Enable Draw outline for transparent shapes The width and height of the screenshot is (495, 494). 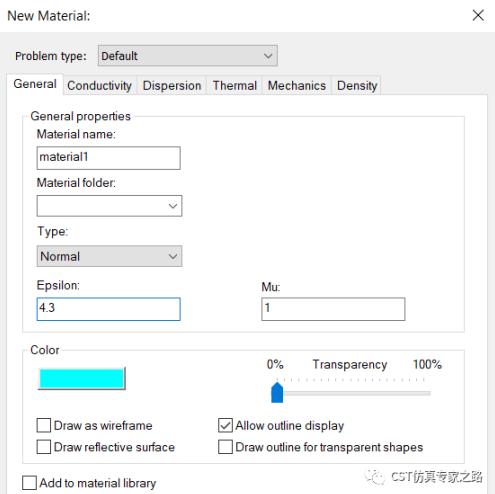click(225, 447)
